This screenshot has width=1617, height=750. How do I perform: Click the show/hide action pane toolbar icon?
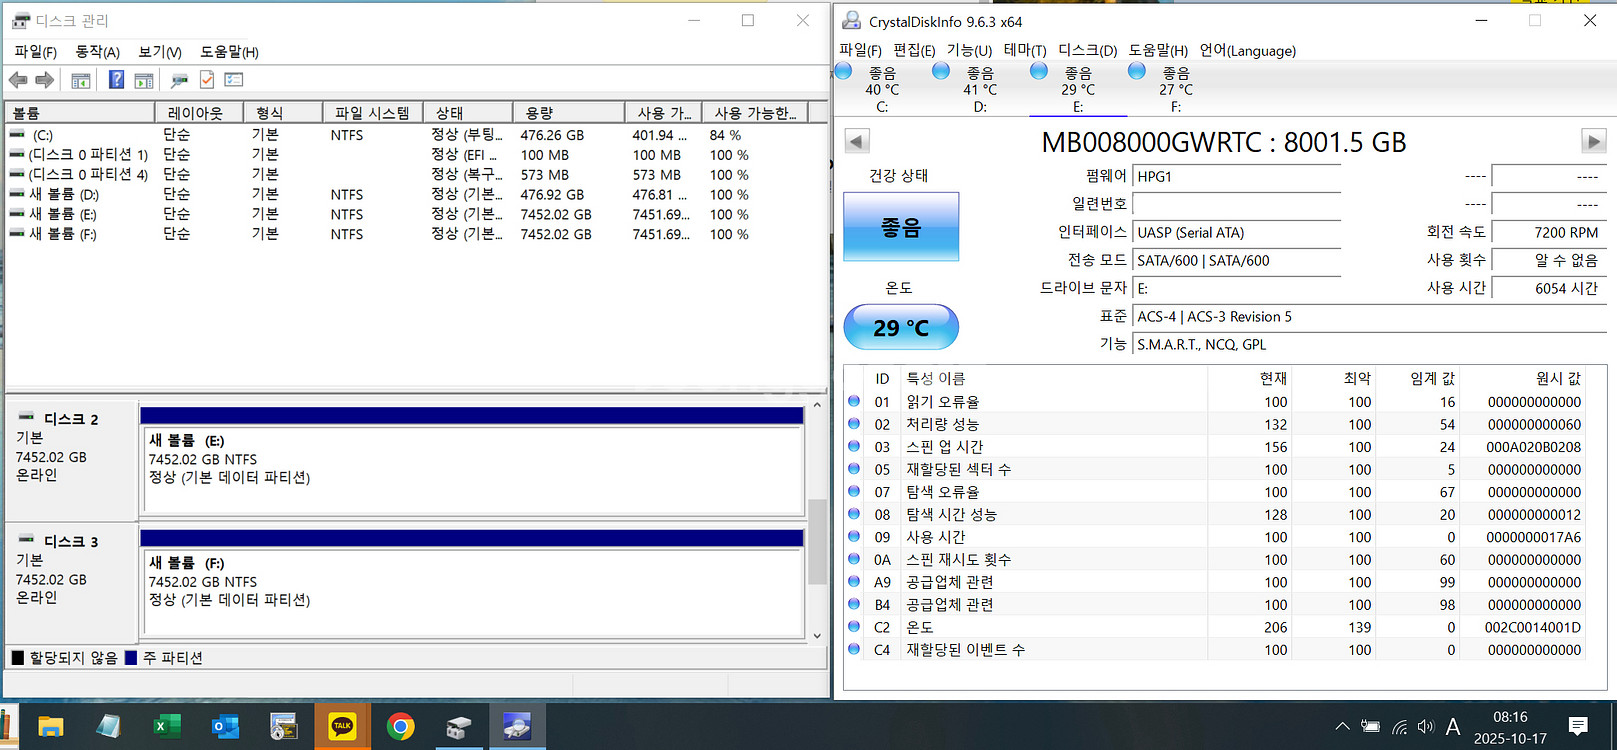point(144,80)
